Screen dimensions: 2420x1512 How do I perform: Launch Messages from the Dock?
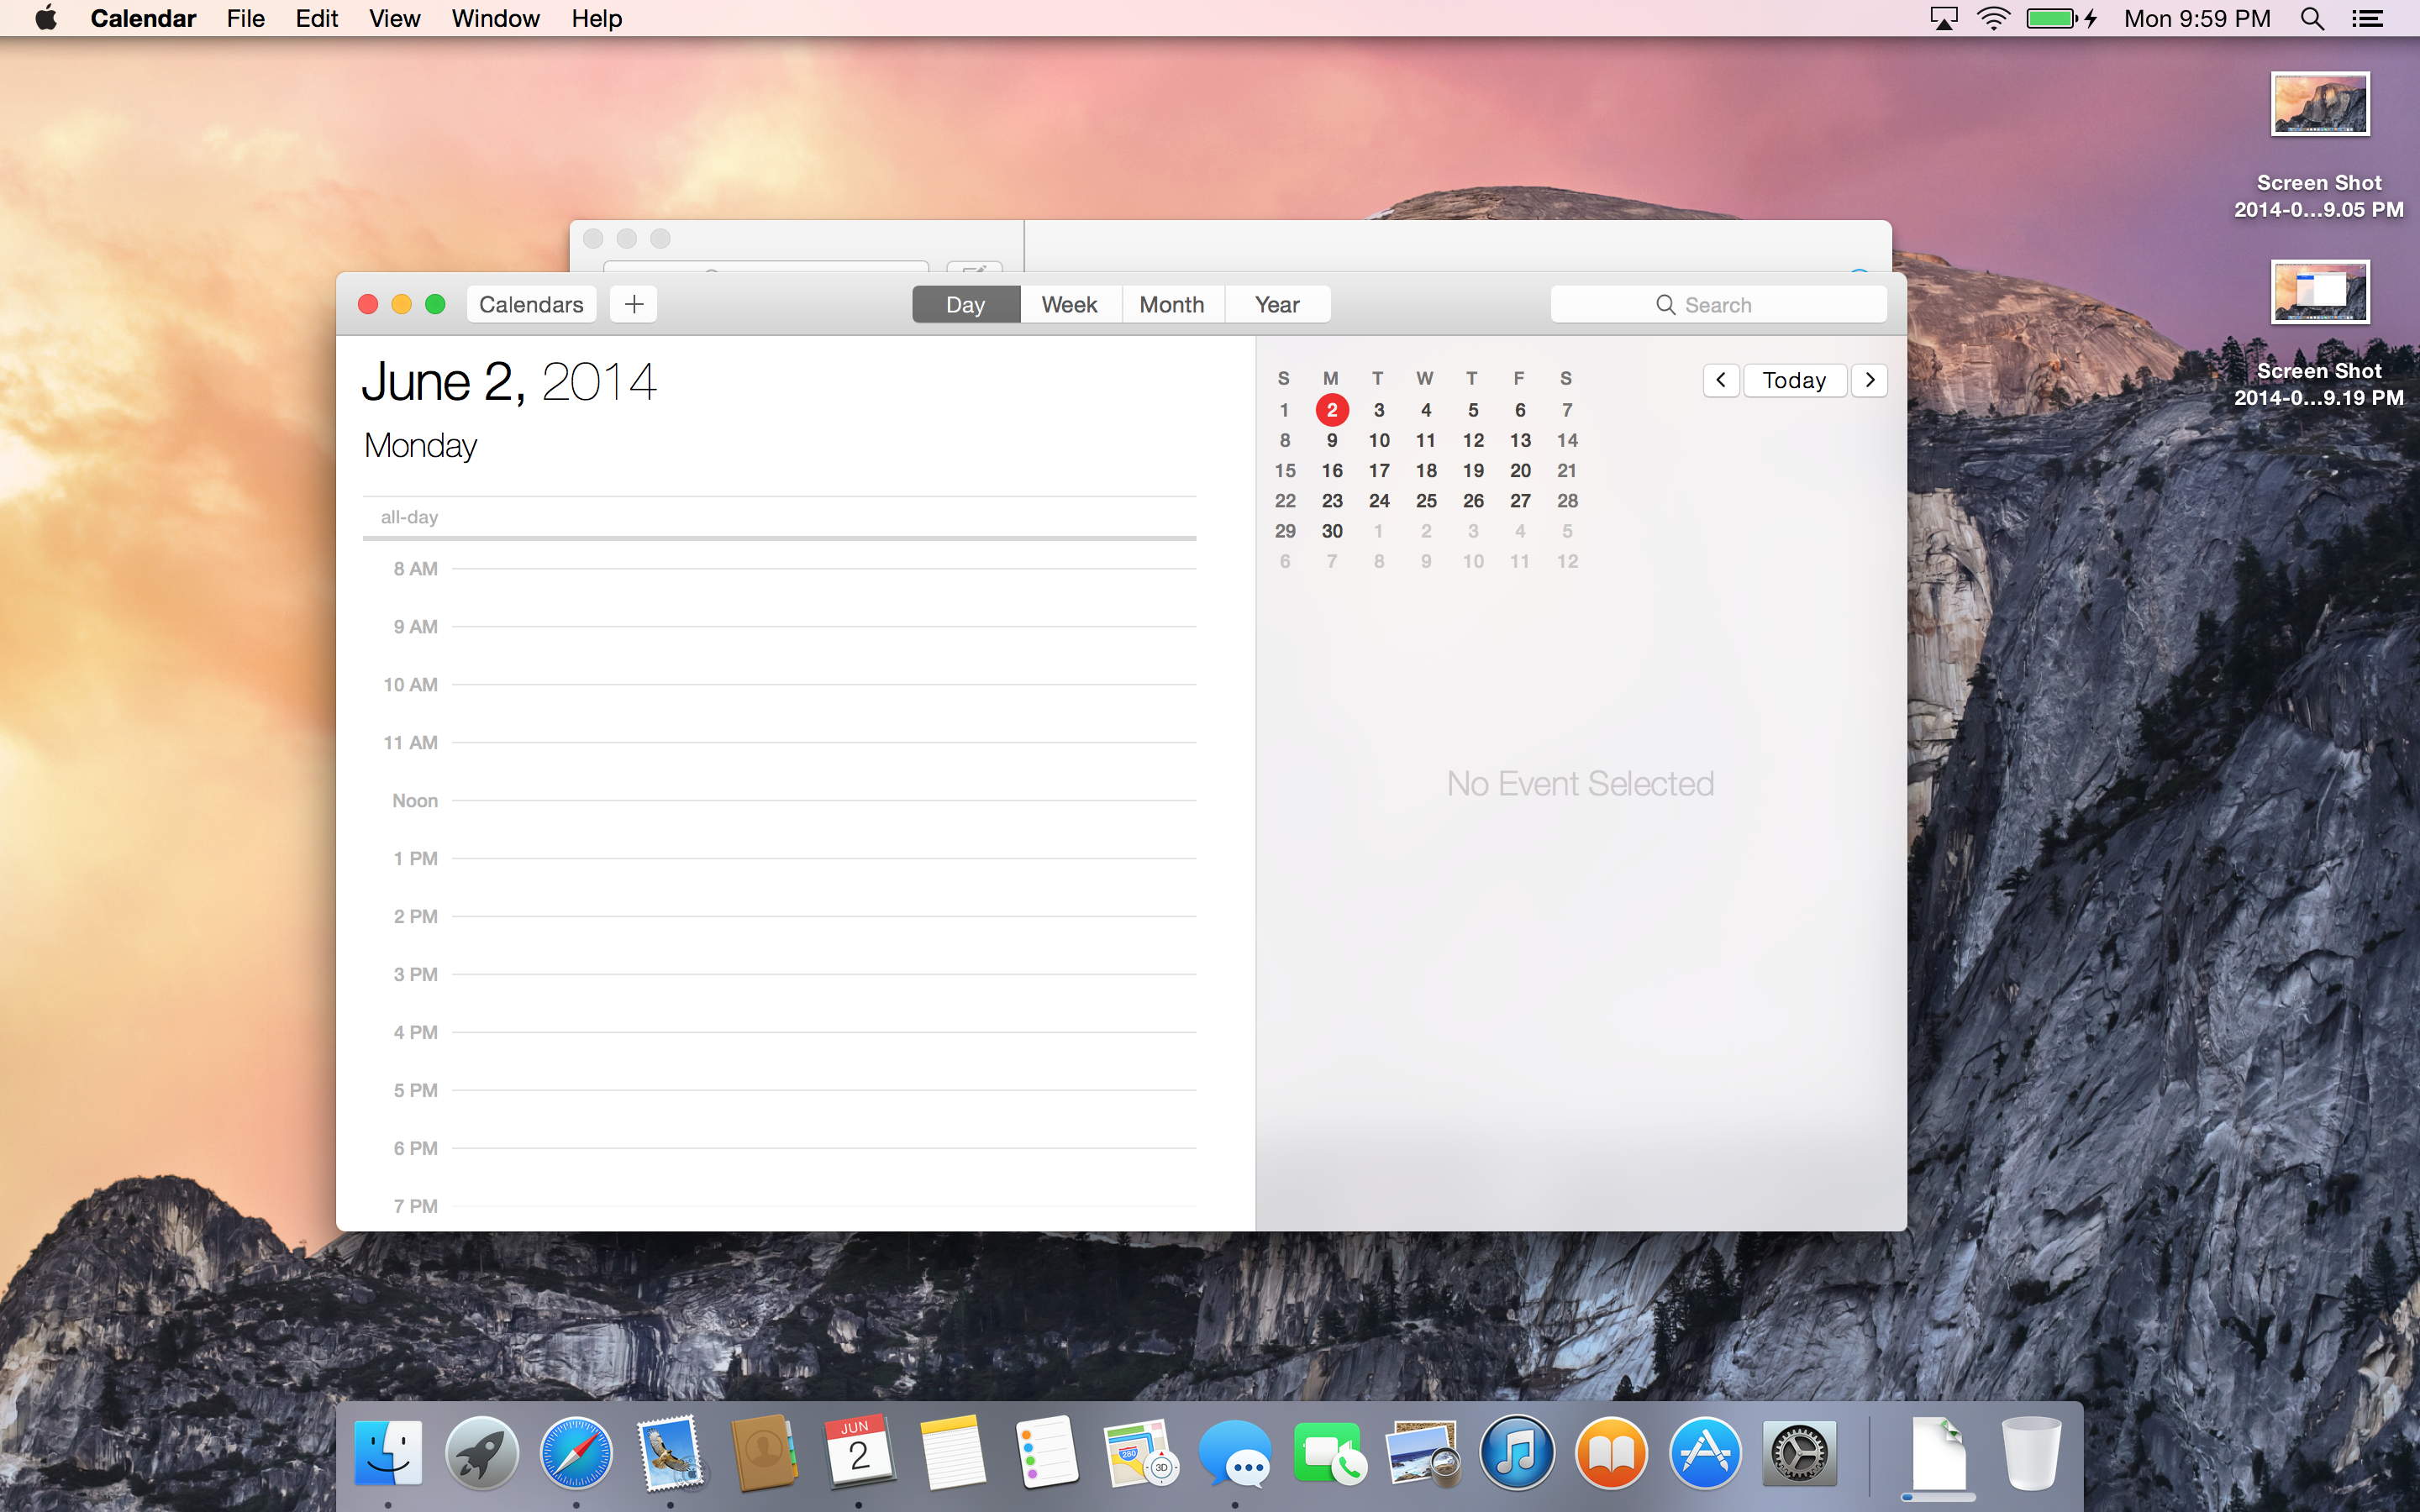point(1235,1453)
